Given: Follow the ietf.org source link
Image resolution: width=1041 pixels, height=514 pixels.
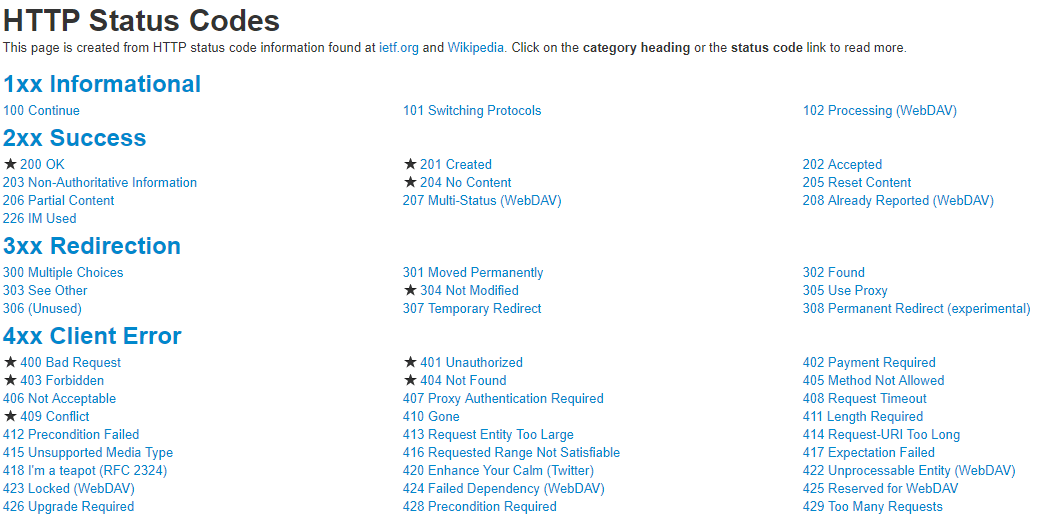Looking at the screenshot, I should [399, 47].
